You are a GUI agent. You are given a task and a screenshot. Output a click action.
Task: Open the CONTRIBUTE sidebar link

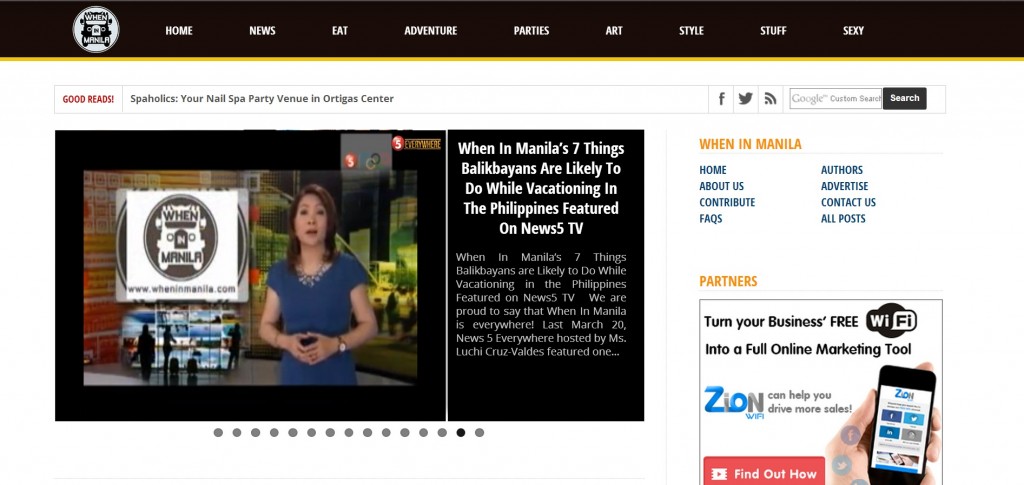tap(727, 202)
